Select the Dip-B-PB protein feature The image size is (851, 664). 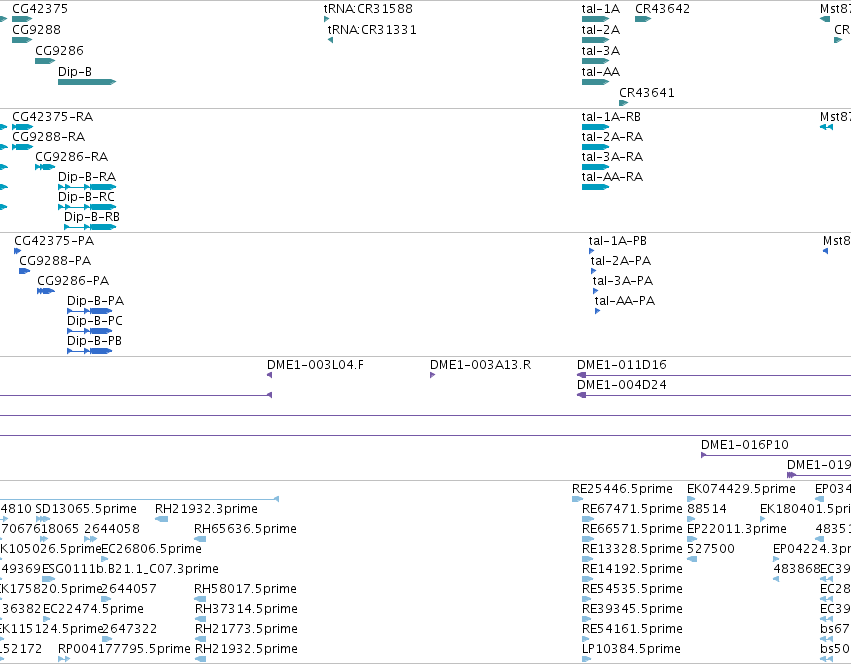click(90, 351)
